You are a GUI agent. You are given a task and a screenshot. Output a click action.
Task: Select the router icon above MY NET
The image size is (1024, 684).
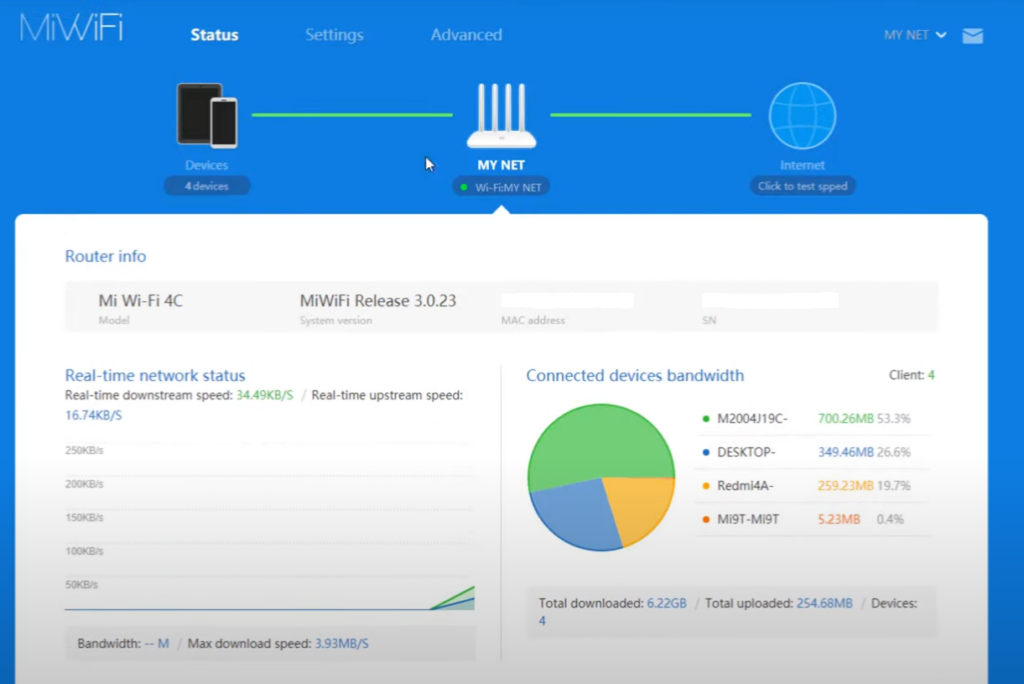point(501,116)
